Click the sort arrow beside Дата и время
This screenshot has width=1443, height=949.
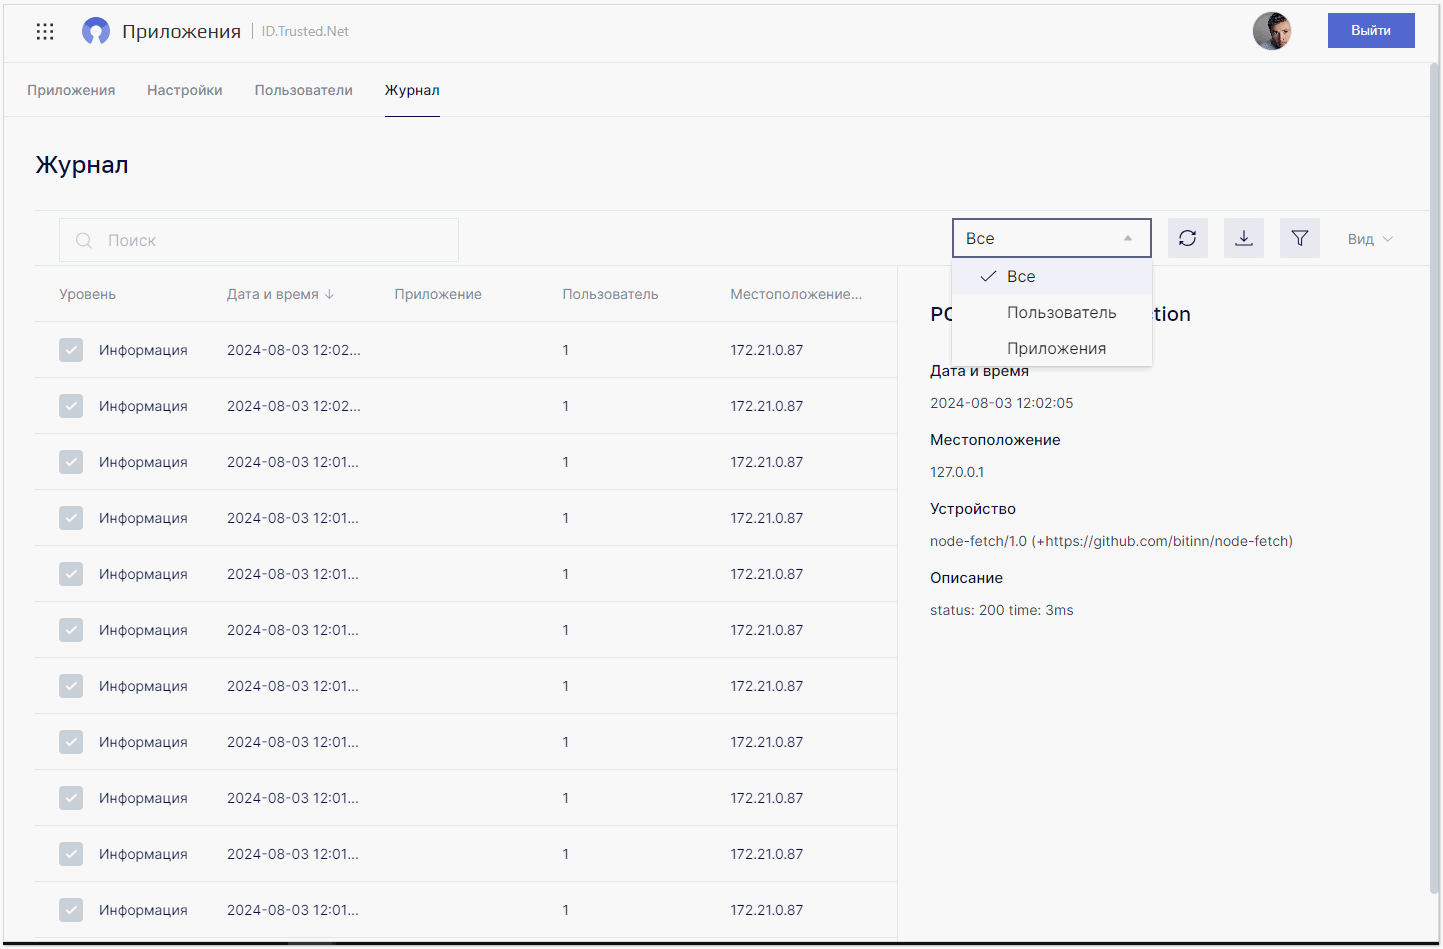(x=330, y=294)
